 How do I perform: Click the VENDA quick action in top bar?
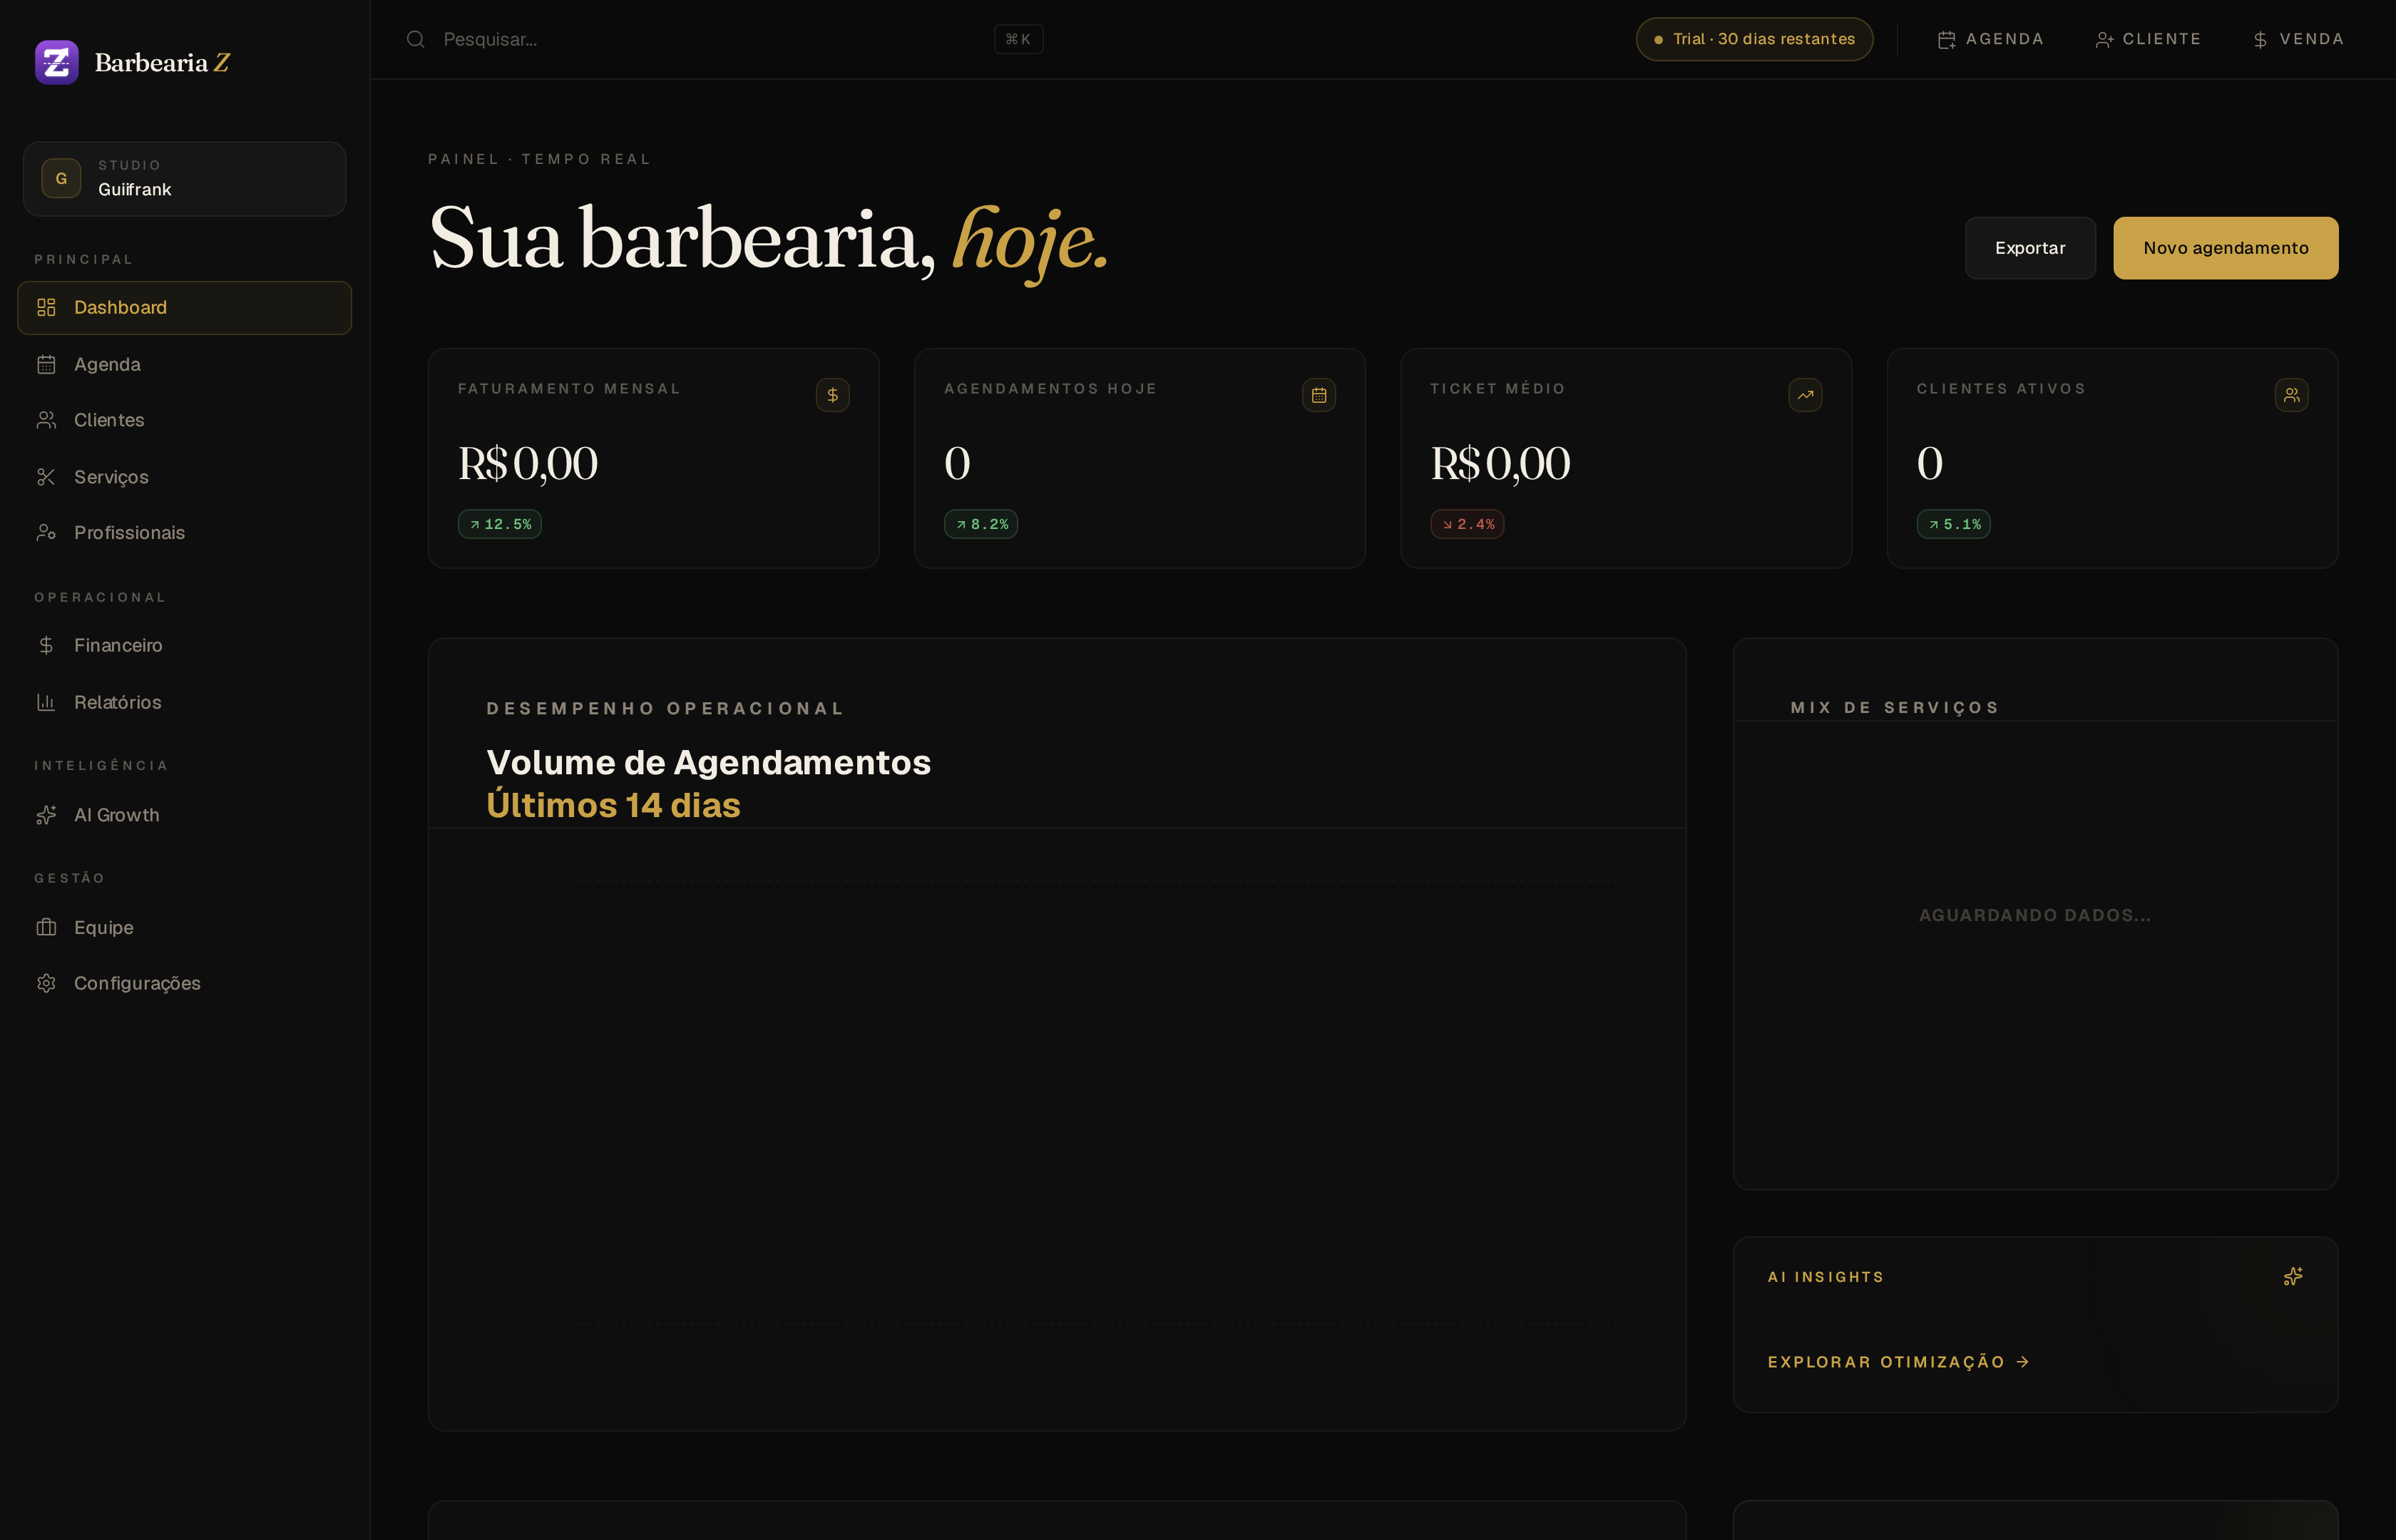2298,39
